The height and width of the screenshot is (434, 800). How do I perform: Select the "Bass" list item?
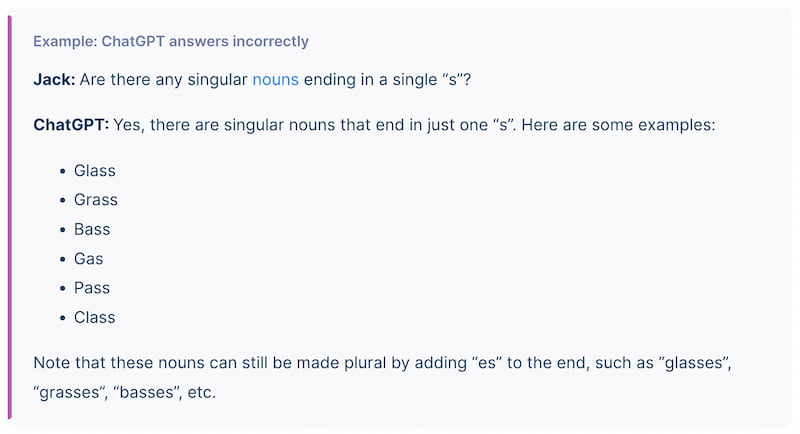(x=92, y=229)
